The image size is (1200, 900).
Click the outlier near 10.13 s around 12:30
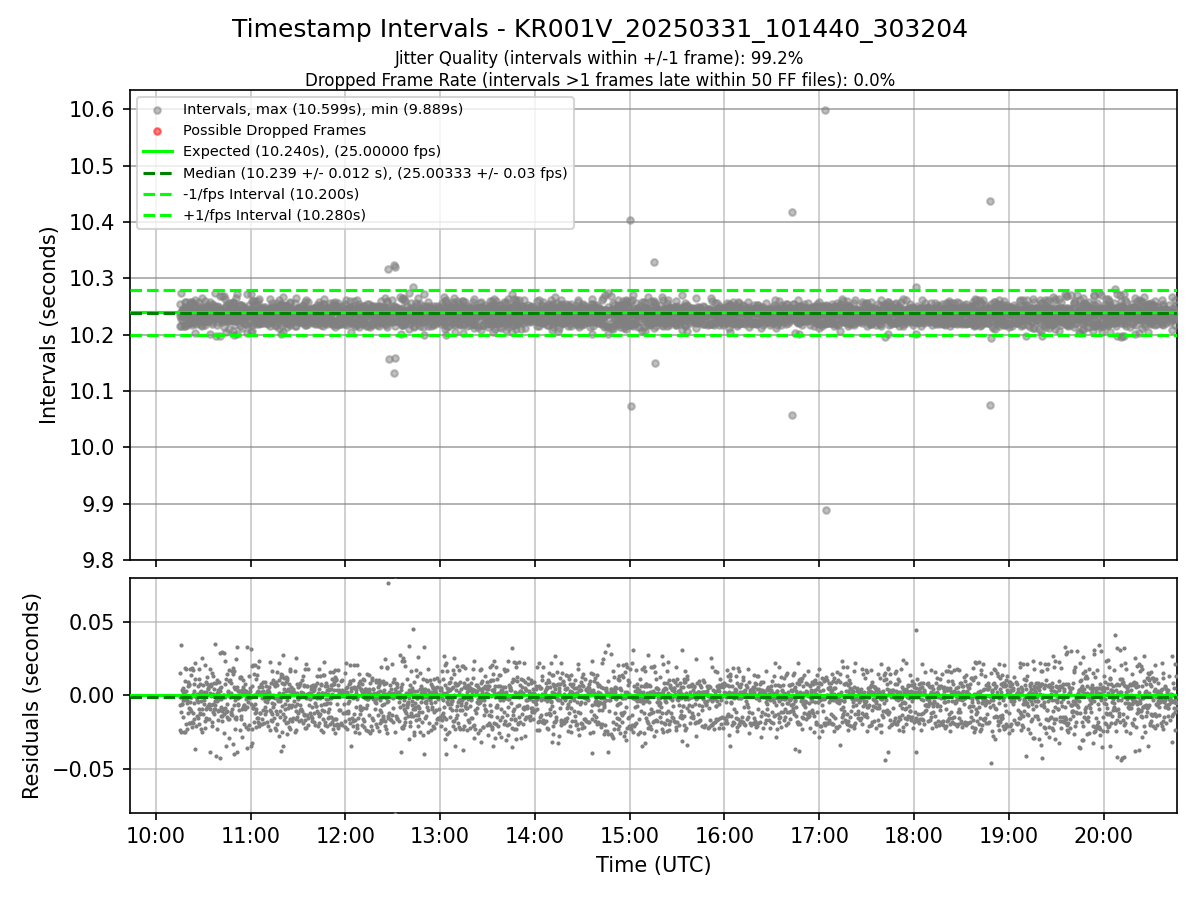click(x=394, y=373)
